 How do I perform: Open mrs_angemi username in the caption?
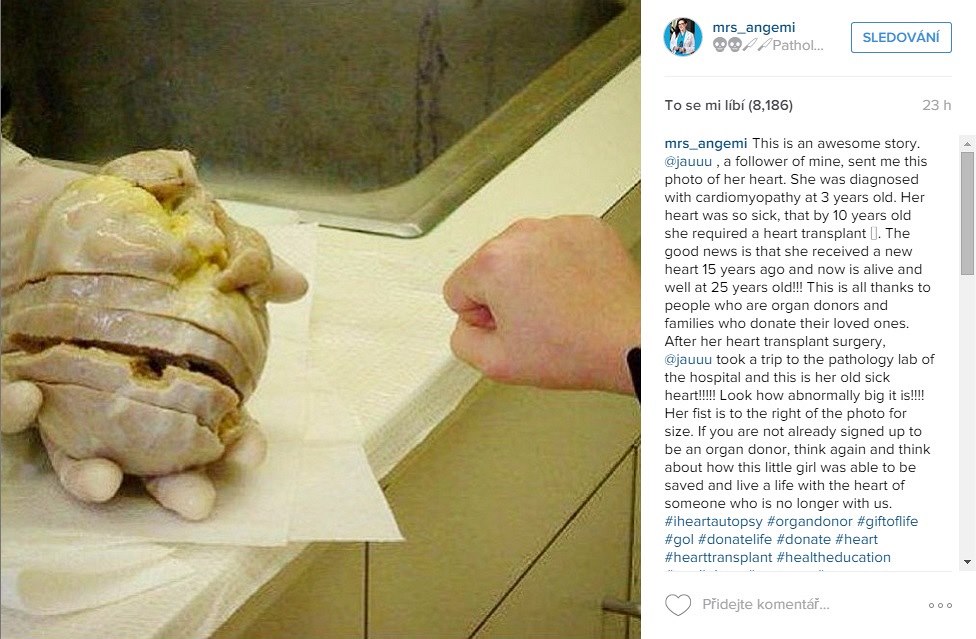[x=706, y=143]
